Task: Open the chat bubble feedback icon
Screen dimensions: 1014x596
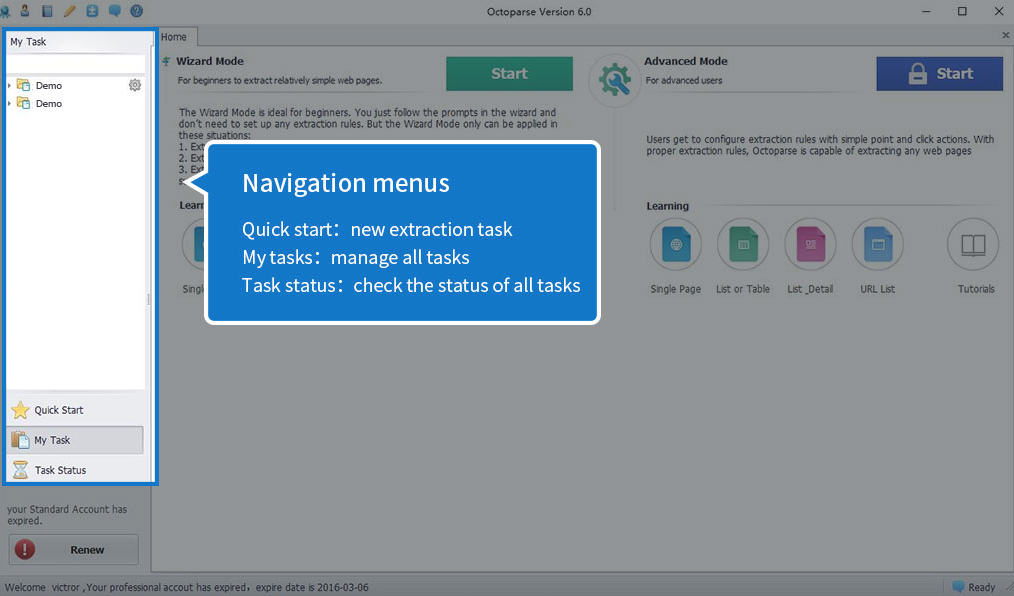Action: (x=114, y=11)
